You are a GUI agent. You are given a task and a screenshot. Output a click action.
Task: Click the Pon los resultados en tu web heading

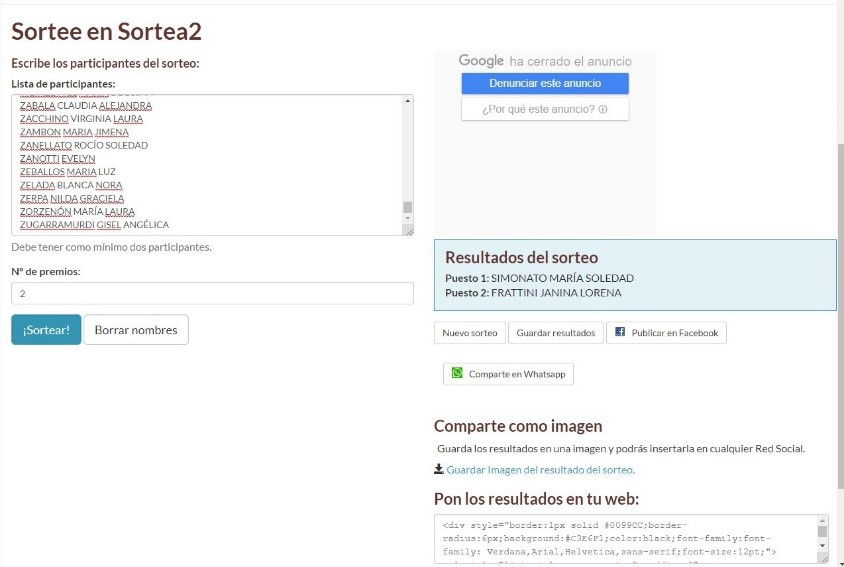point(536,499)
